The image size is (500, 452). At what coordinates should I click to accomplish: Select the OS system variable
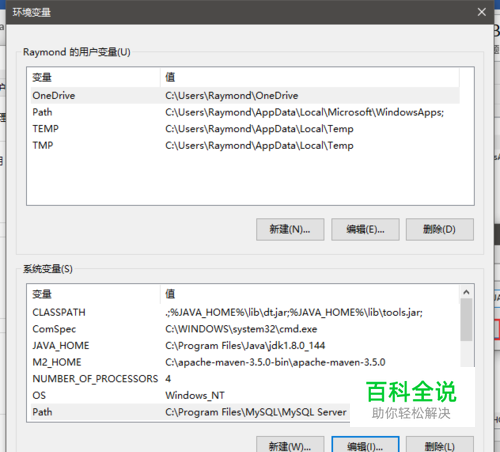(x=190, y=396)
